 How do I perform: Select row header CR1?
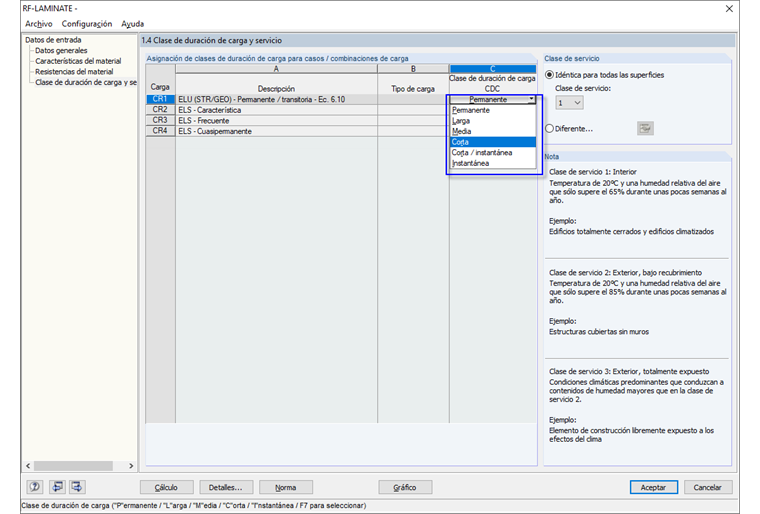pyautogui.click(x=160, y=99)
